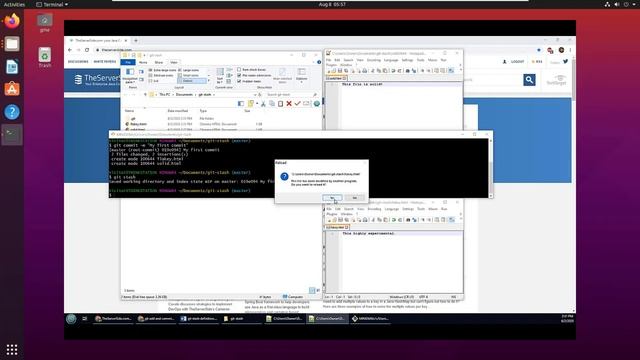Click Print icon in upper Notepad++ toolbar

pos(364,71)
